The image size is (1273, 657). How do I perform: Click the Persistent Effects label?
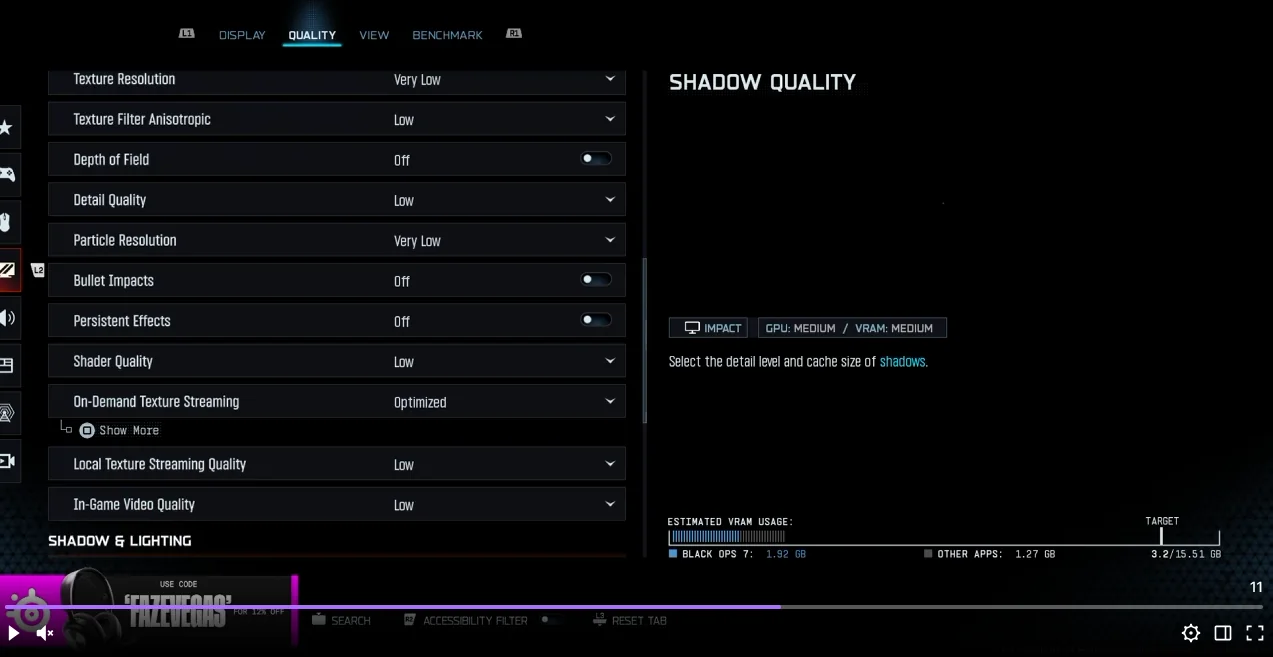pyautogui.click(x=122, y=321)
